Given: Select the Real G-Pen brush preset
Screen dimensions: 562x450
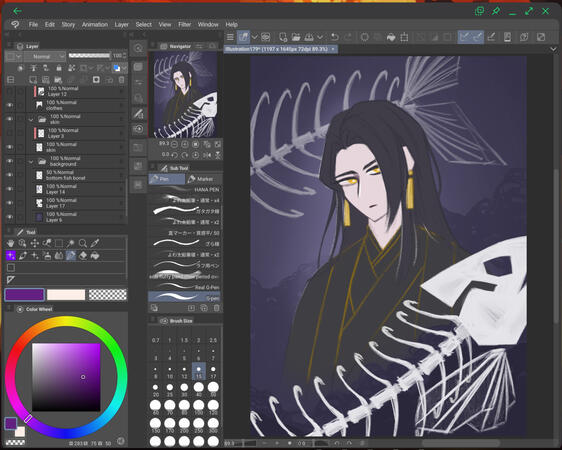Looking at the screenshot, I should pyautogui.click(x=184, y=287).
